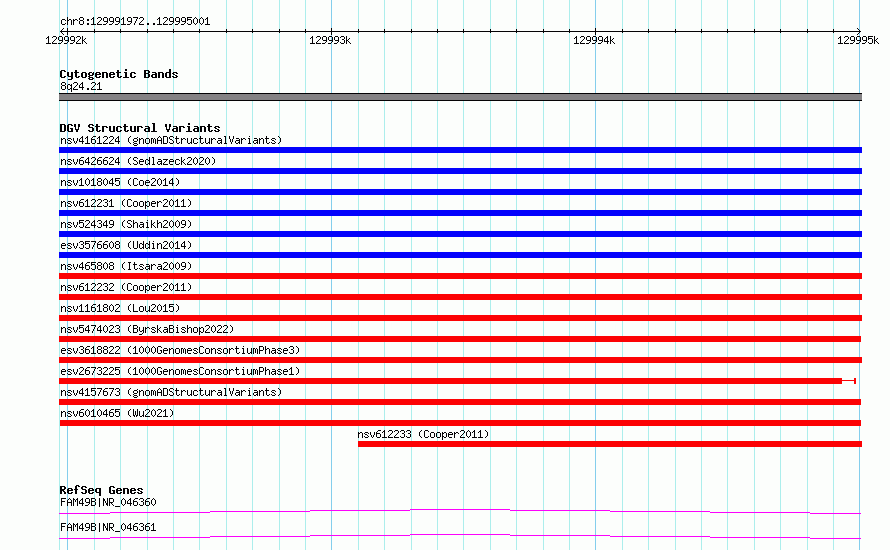Click the red bar under nsv465808

(x=460, y=276)
